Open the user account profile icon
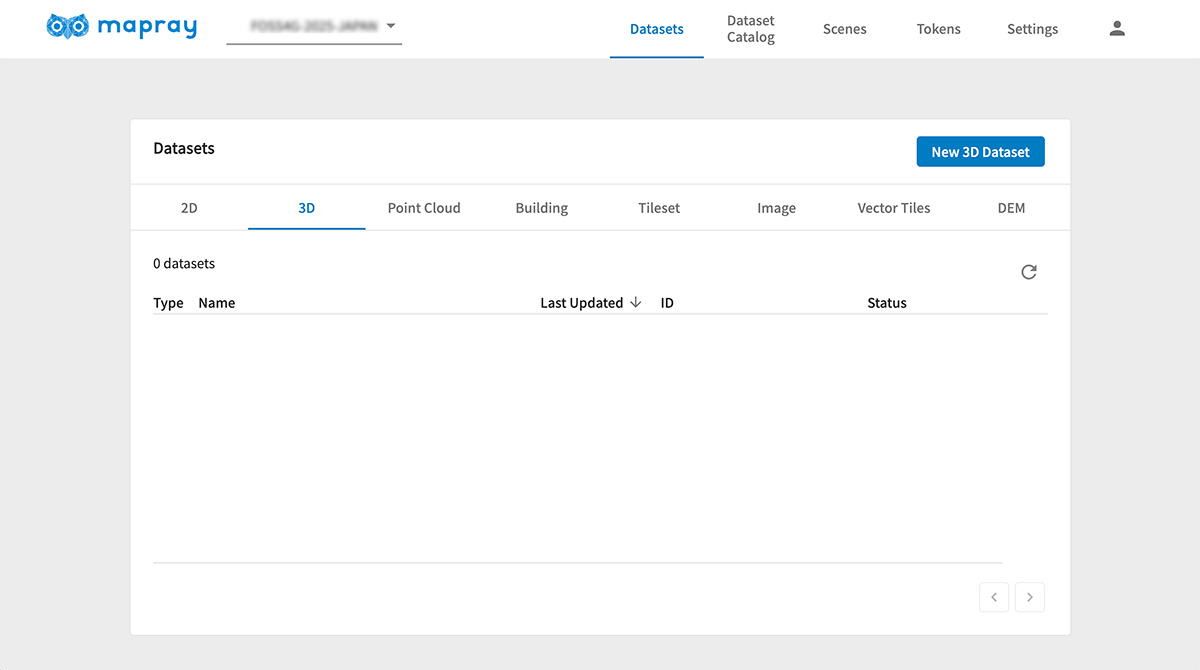Screen dimensions: 1200x670 point(1117,29)
